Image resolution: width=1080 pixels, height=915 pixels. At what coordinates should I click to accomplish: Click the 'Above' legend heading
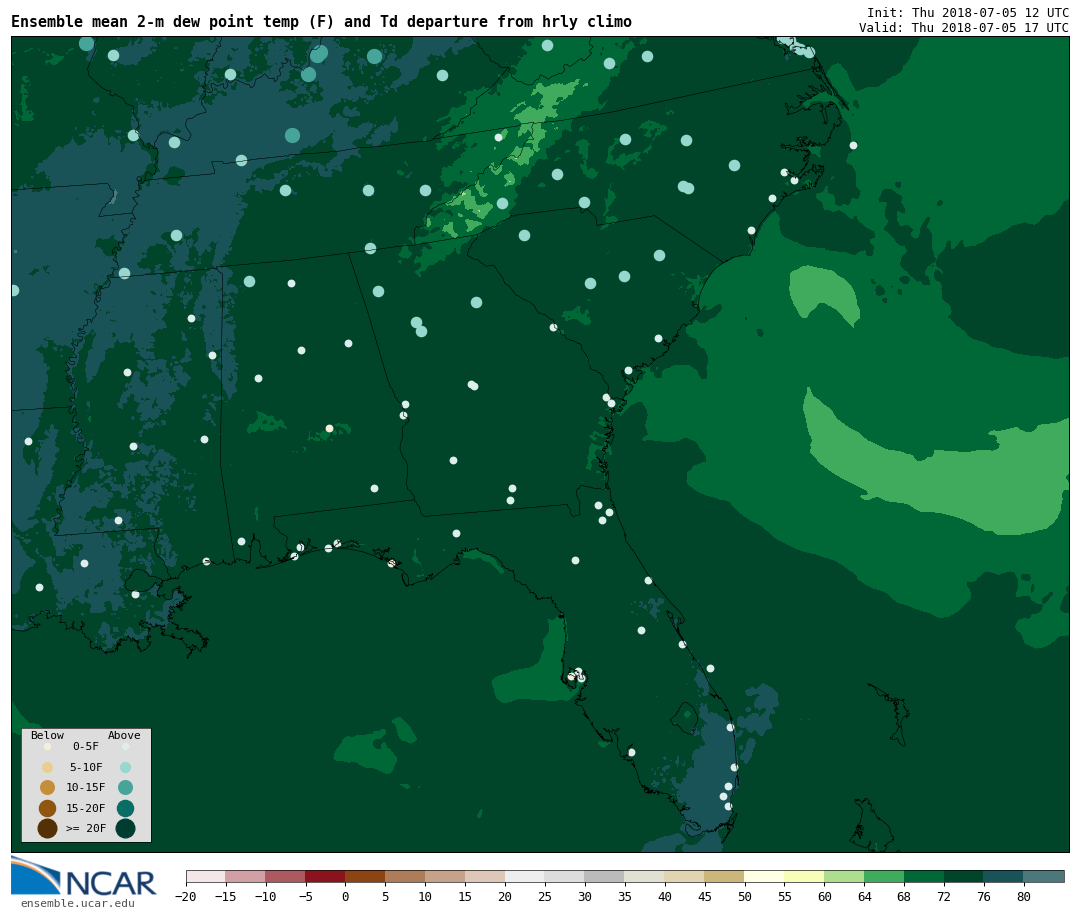(x=124, y=735)
